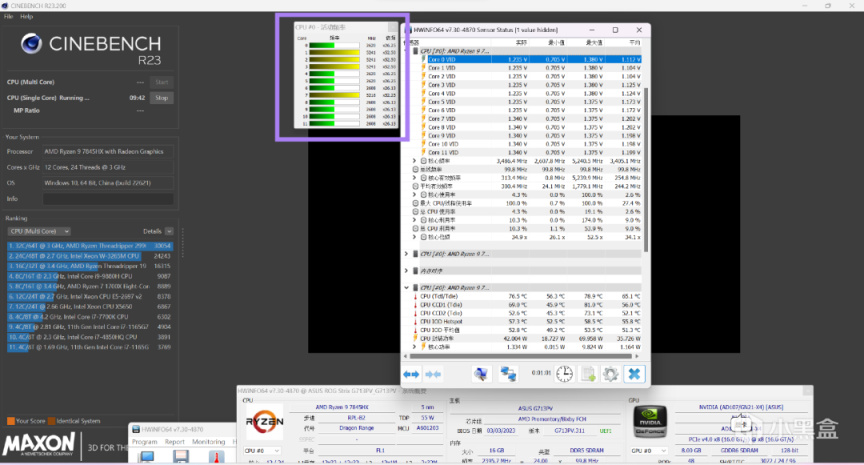Click the Identical System legend swatch
Viewport: 864px width, 465px height.
51,421
